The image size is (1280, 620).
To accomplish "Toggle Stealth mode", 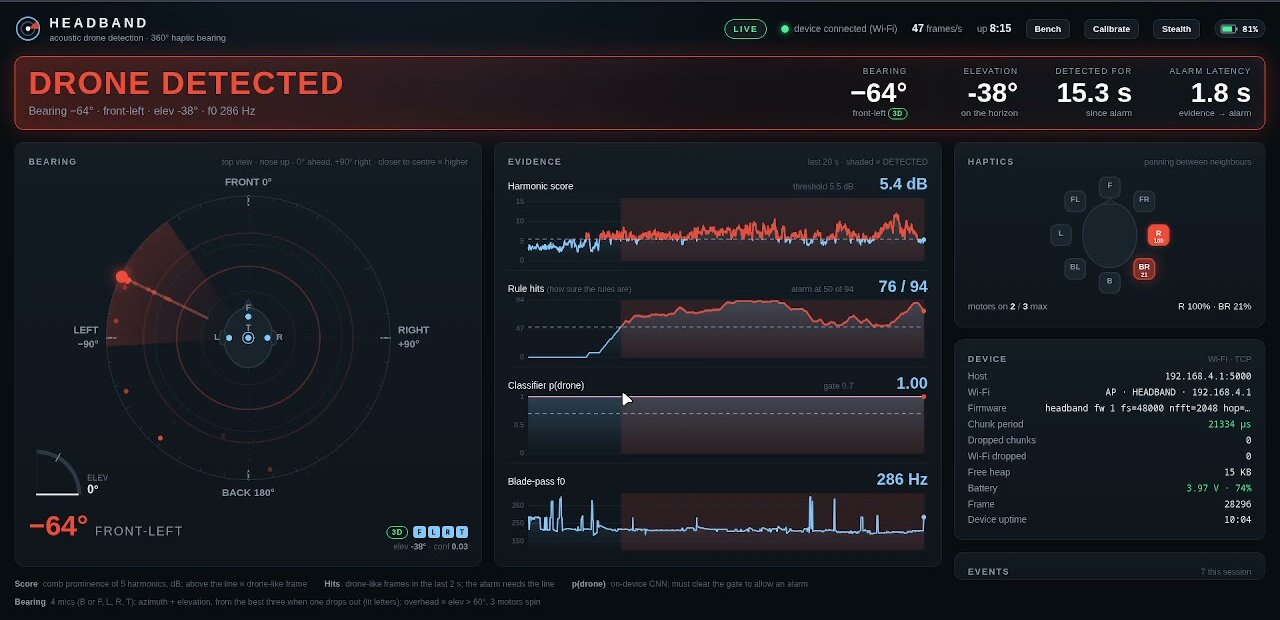I will coord(1176,29).
